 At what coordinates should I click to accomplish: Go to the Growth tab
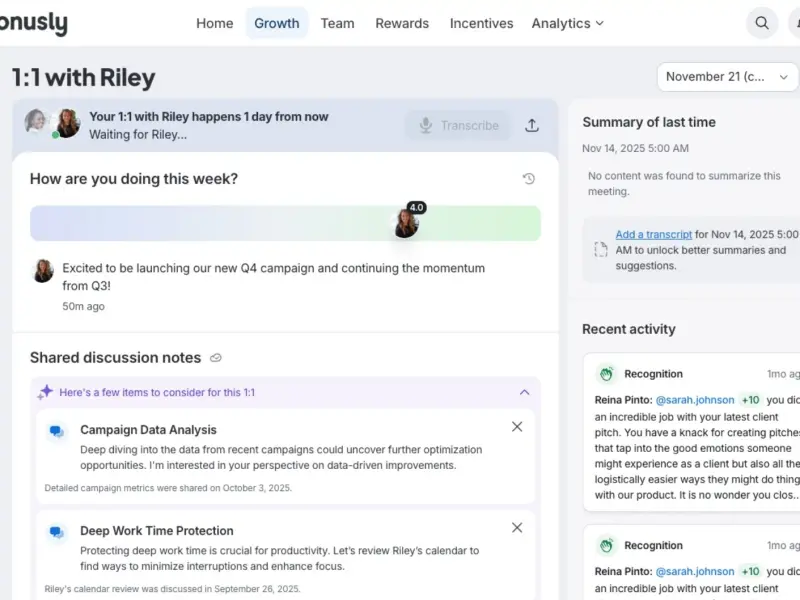click(x=277, y=23)
